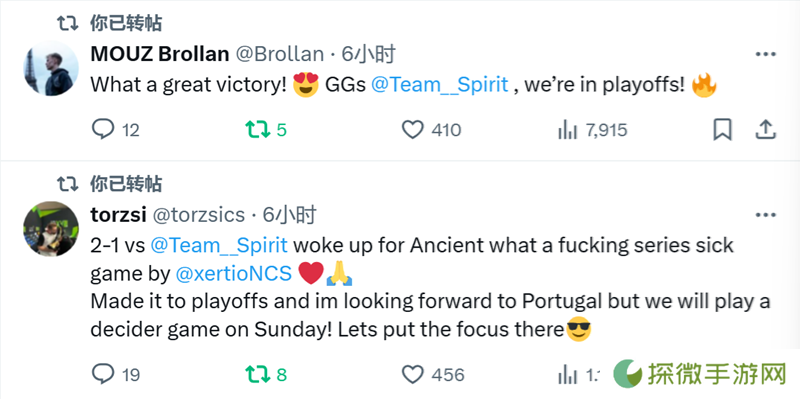Screen dimensions: 800x399
Task: Open the @xertioNCS mention link
Action: pyautogui.click(x=234, y=274)
